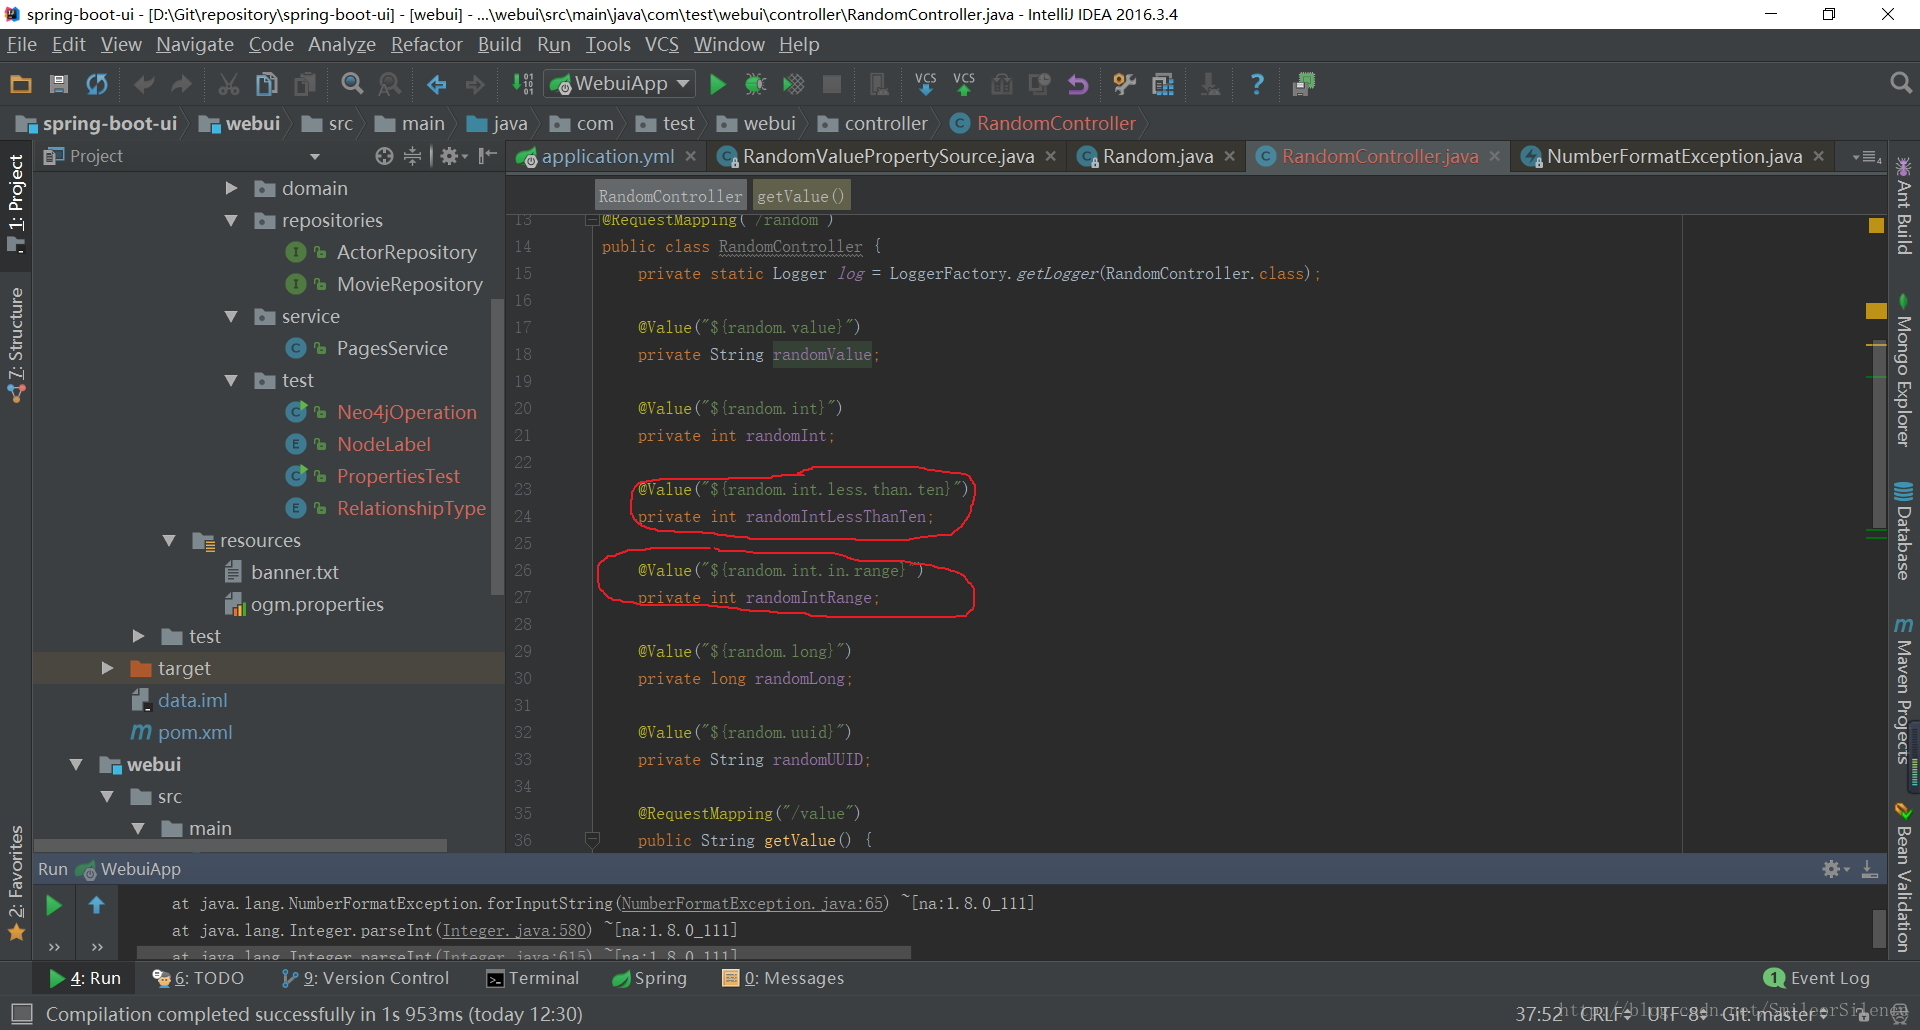The width and height of the screenshot is (1920, 1030).
Task: Click the Back navigation arrow icon
Action: tap(437, 84)
